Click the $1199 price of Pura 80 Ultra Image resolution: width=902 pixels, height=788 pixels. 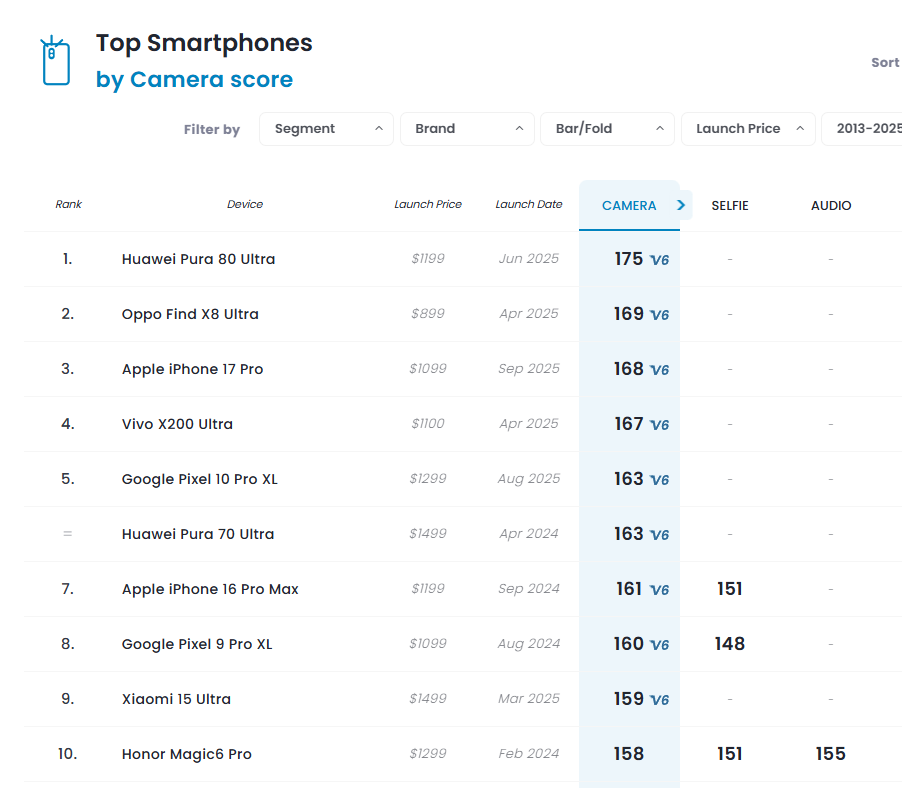click(x=428, y=258)
